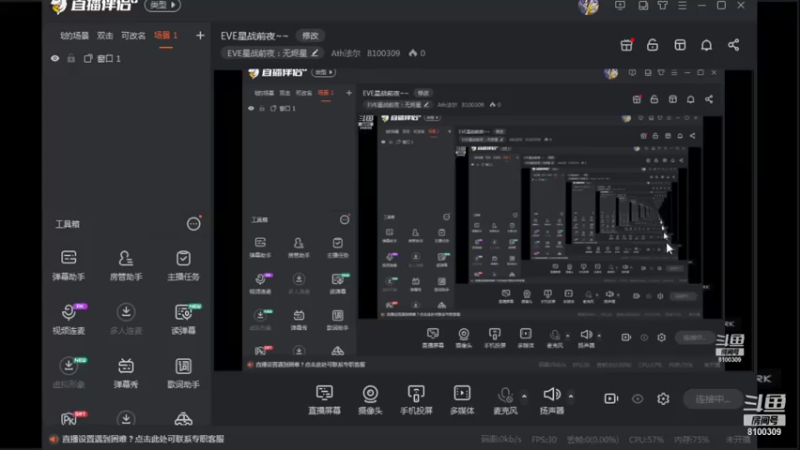Viewport: 800px width, 450px height.
Task: Open 读弹幕 tool in main toolbox
Action: point(183,319)
